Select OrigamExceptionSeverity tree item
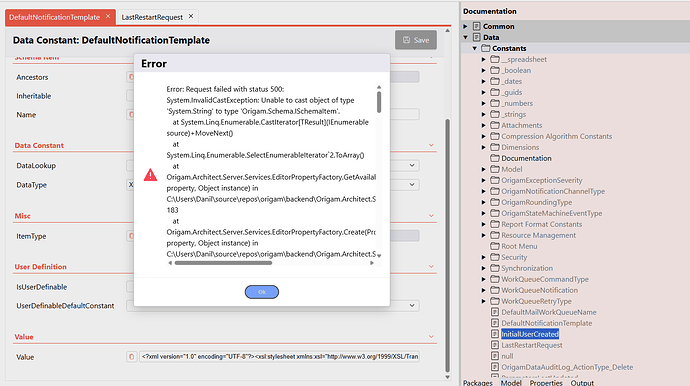This screenshot has width=690, height=386. 542,180
